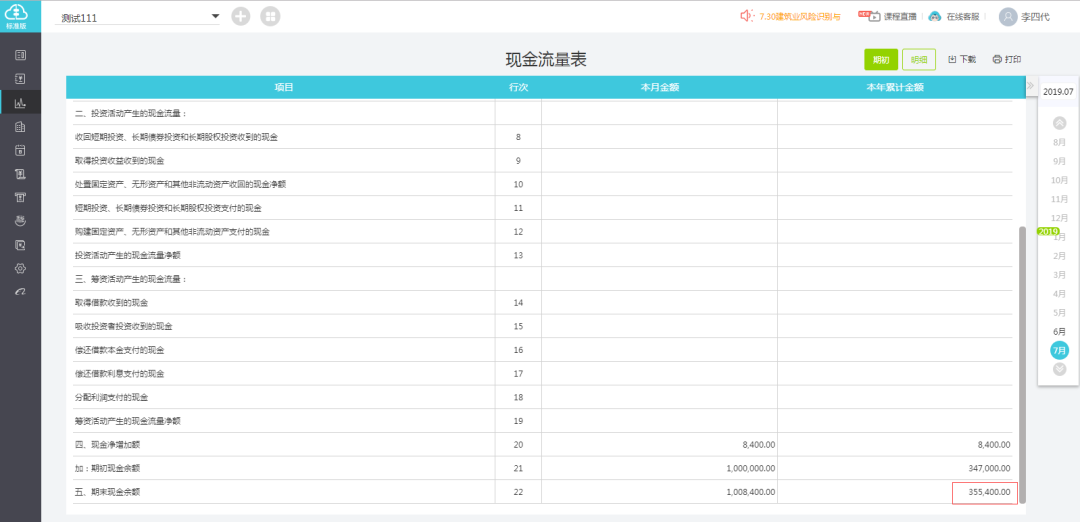
Task: Click the vertical scrollbar of the table
Action: (1022, 360)
